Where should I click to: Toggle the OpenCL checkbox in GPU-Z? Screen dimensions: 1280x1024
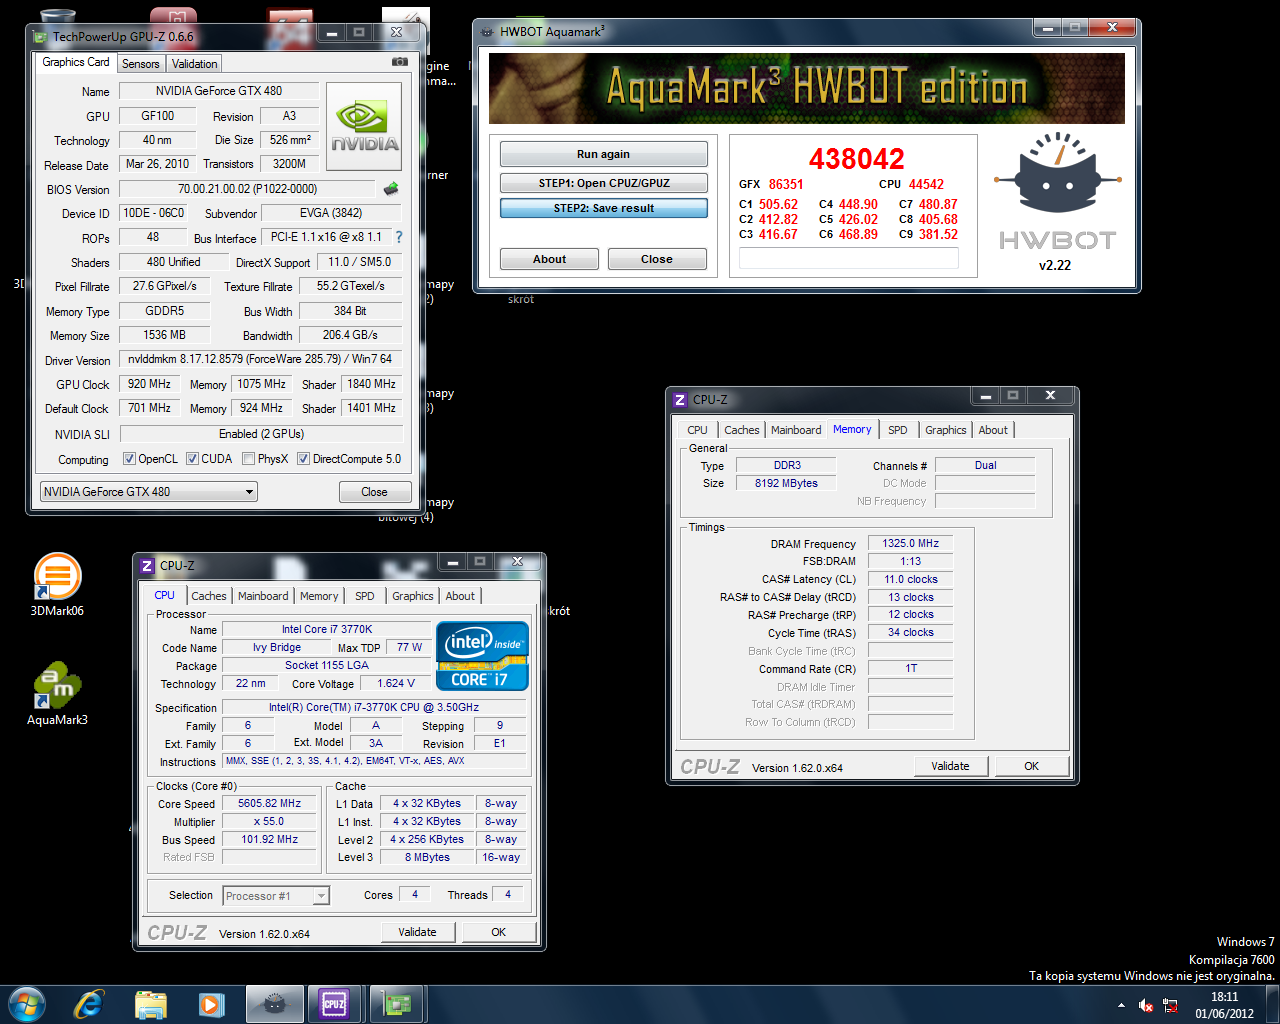129,459
